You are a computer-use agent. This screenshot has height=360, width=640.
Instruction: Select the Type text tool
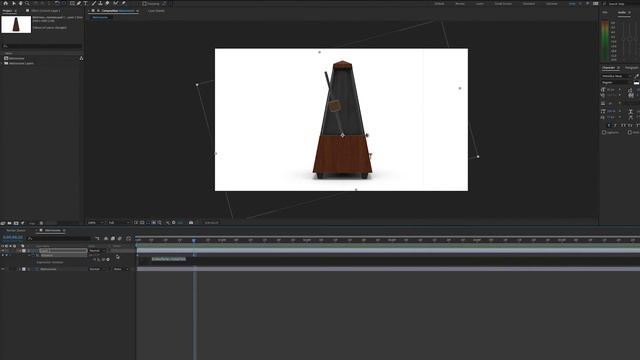(x=85, y=3)
